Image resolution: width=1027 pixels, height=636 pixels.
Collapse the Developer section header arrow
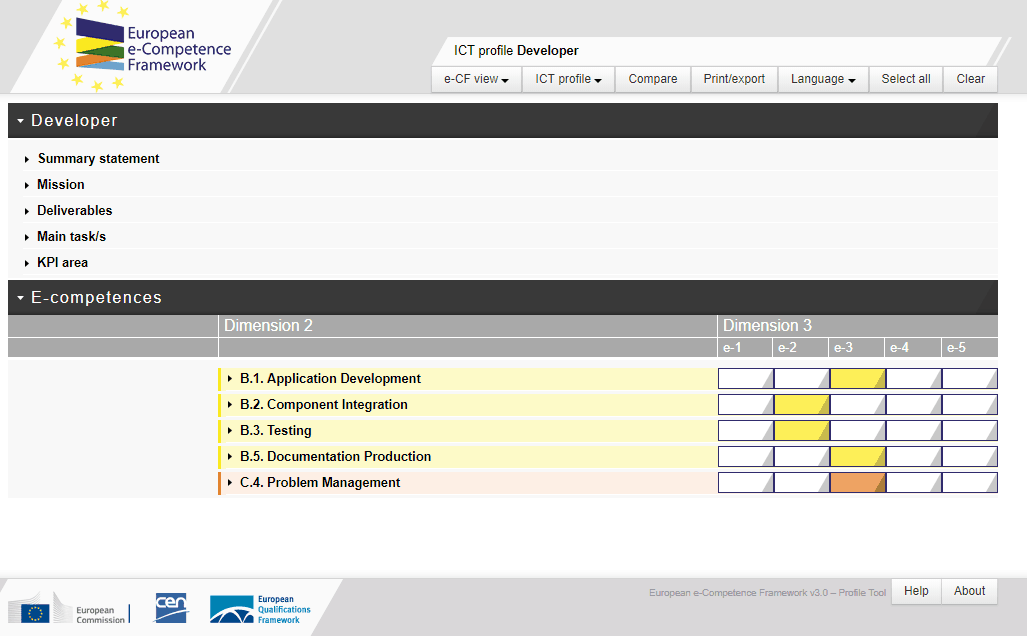pyautogui.click(x=20, y=121)
